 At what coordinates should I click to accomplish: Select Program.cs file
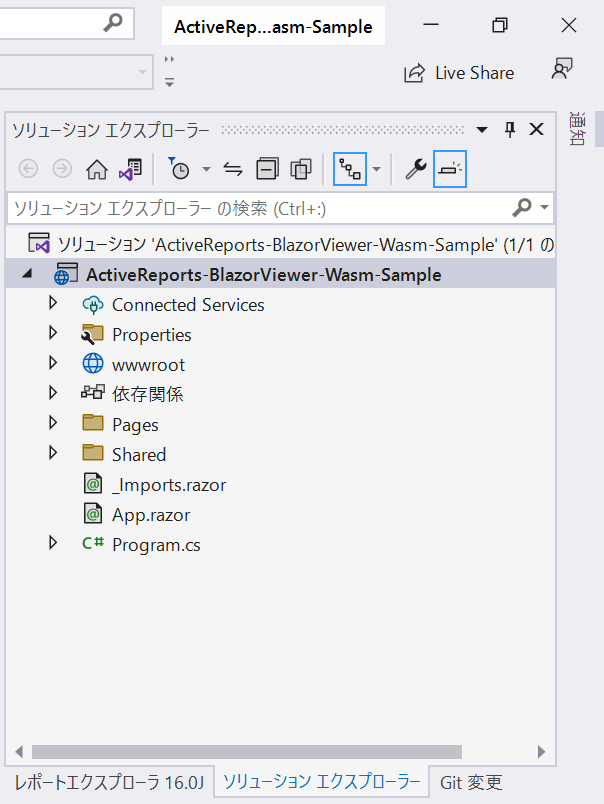[x=156, y=545]
